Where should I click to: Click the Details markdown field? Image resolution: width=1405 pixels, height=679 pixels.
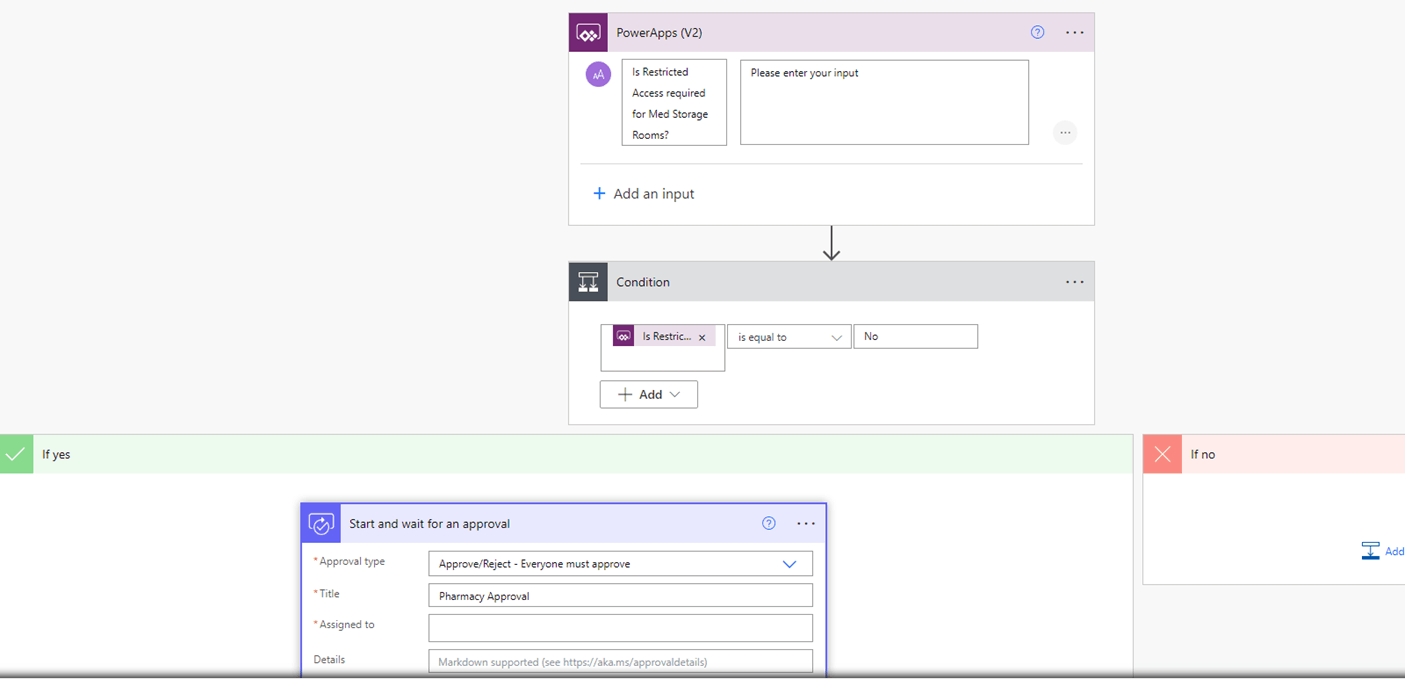click(620, 661)
